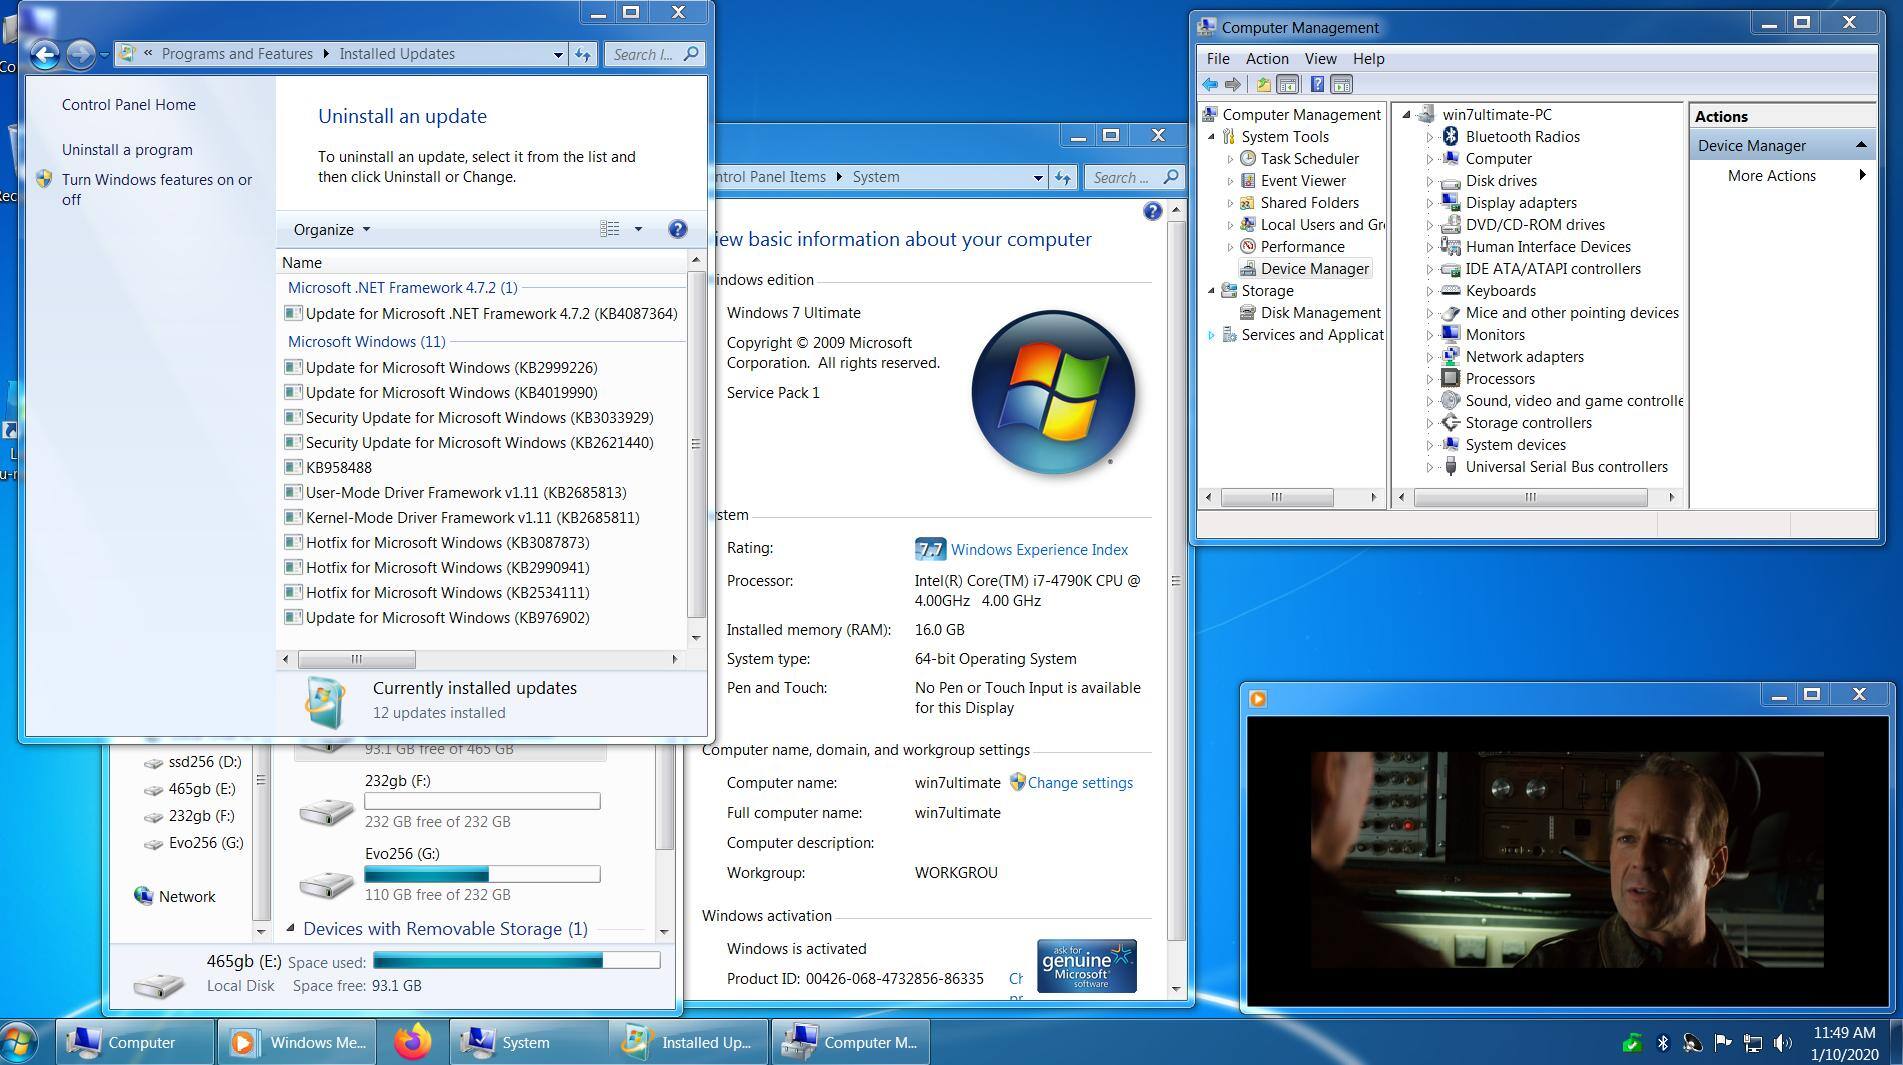Expand the Network adapters device node
1903x1065 pixels.
pyautogui.click(x=1429, y=357)
